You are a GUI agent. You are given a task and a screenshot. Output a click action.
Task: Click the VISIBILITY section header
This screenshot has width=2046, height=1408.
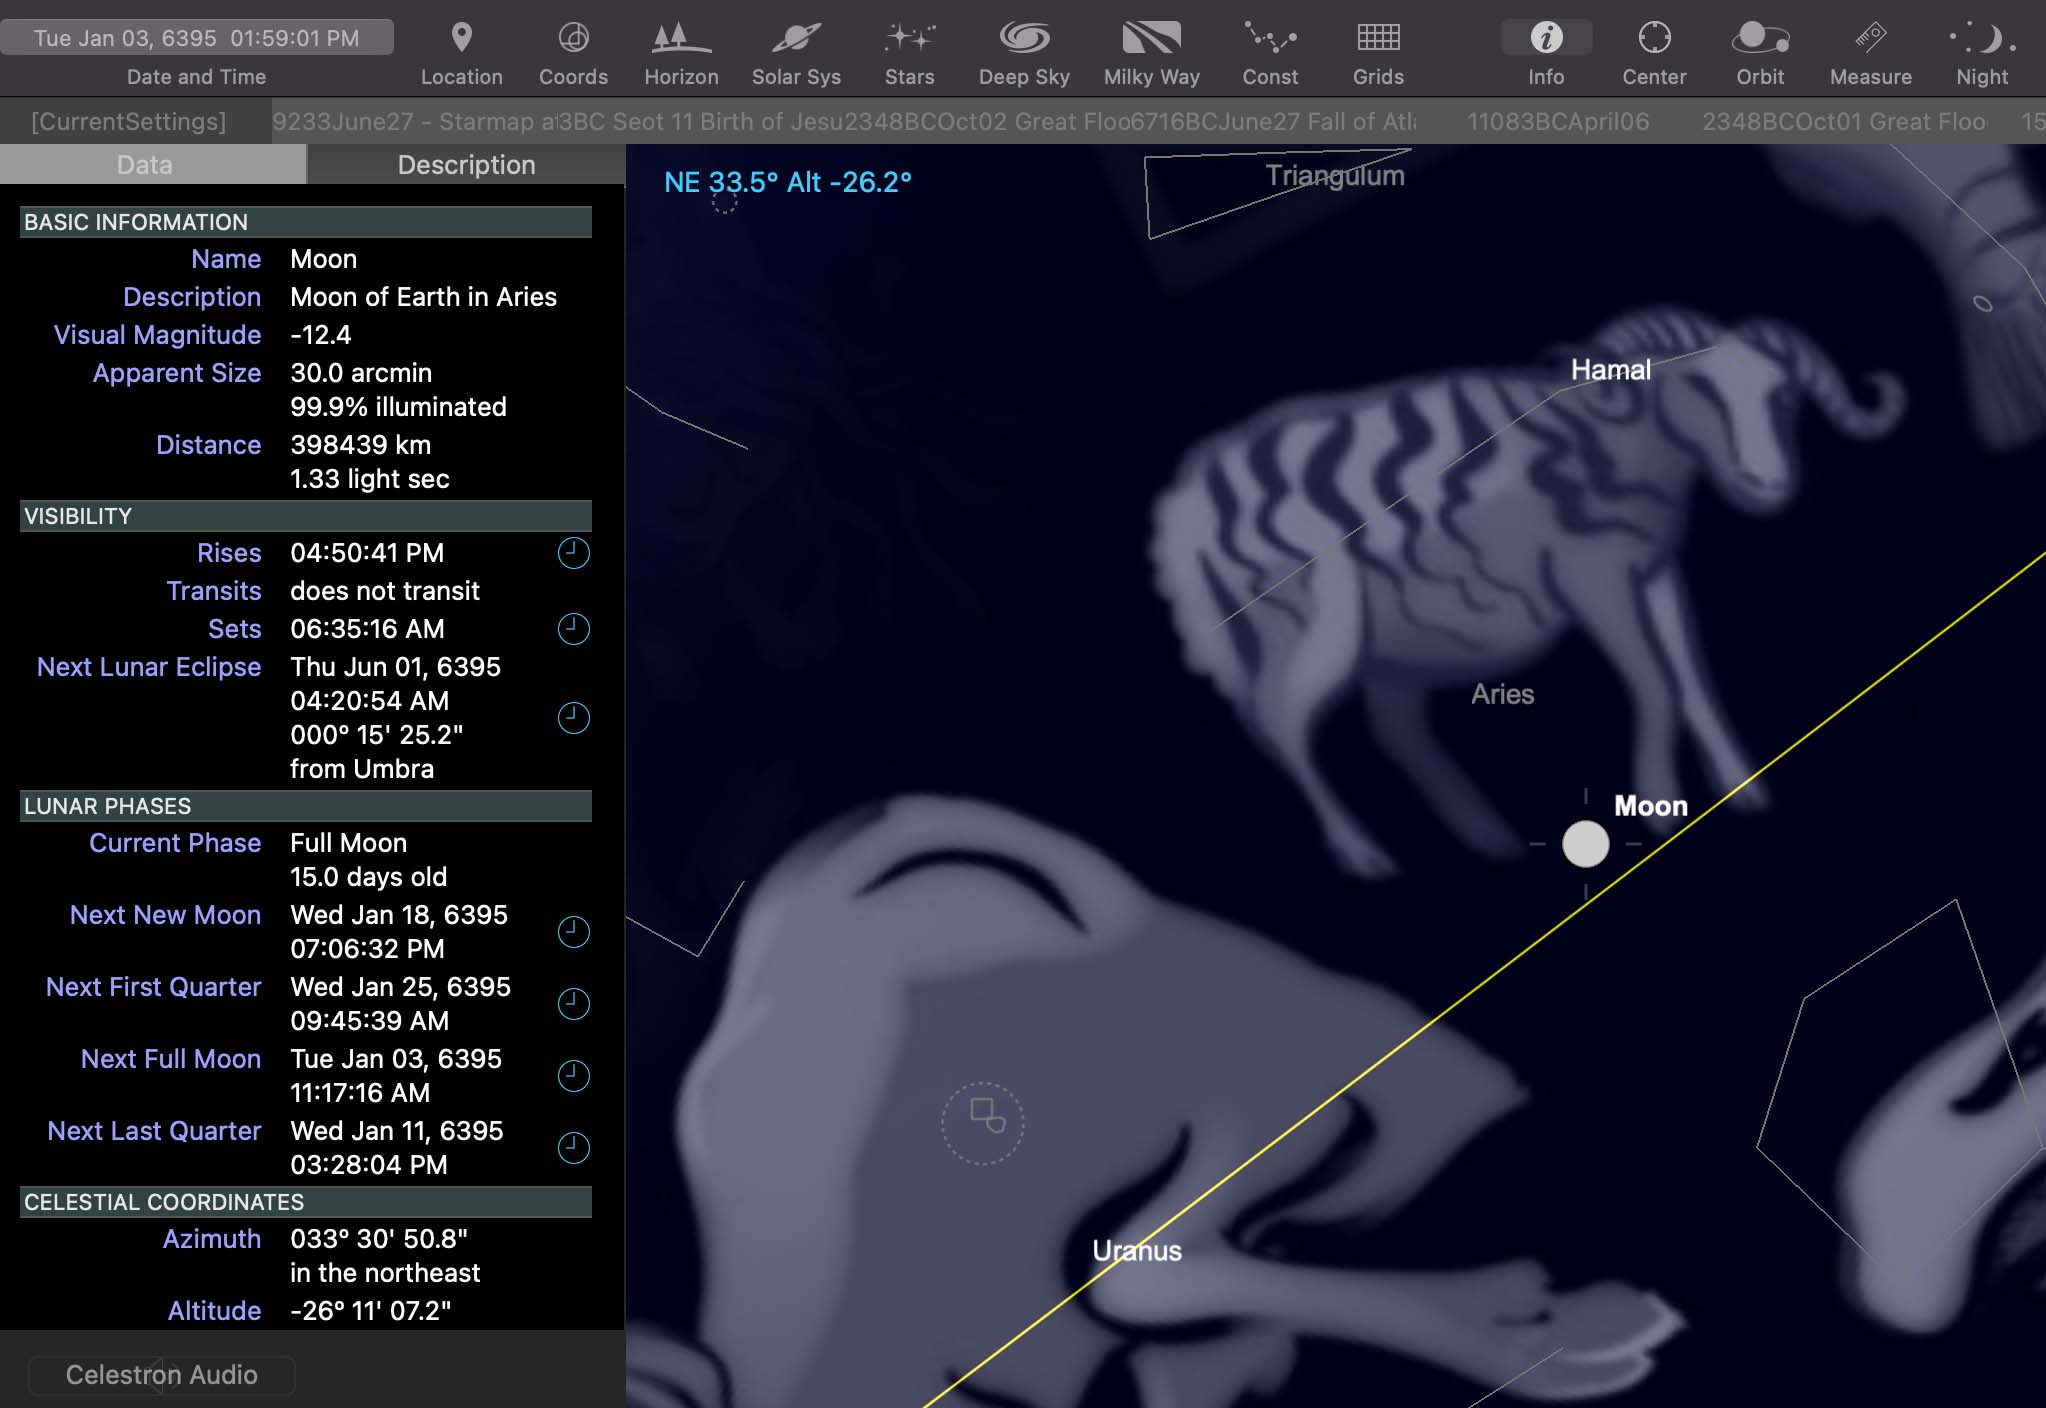point(306,516)
